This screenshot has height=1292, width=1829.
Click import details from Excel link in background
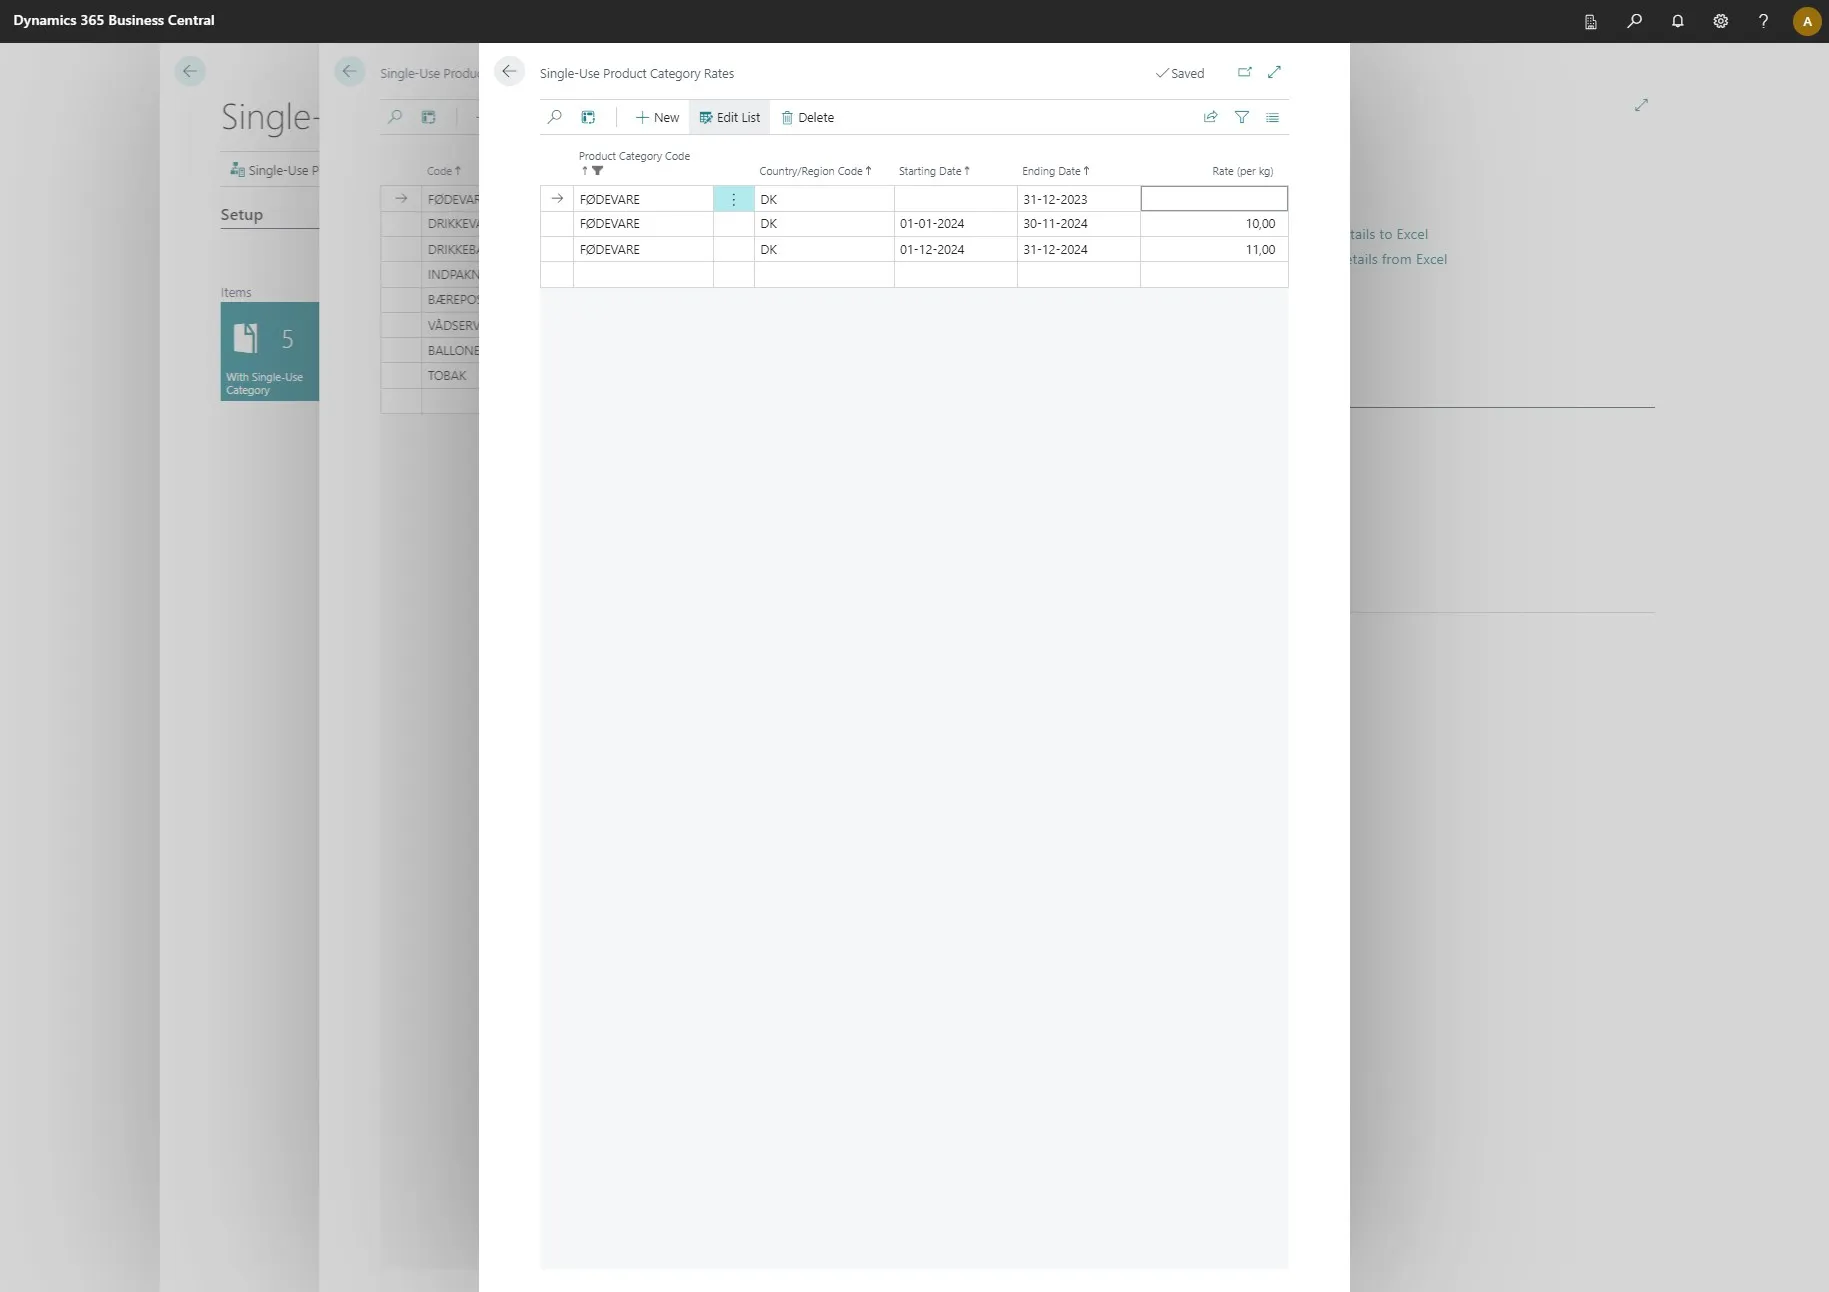coord(1398,259)
